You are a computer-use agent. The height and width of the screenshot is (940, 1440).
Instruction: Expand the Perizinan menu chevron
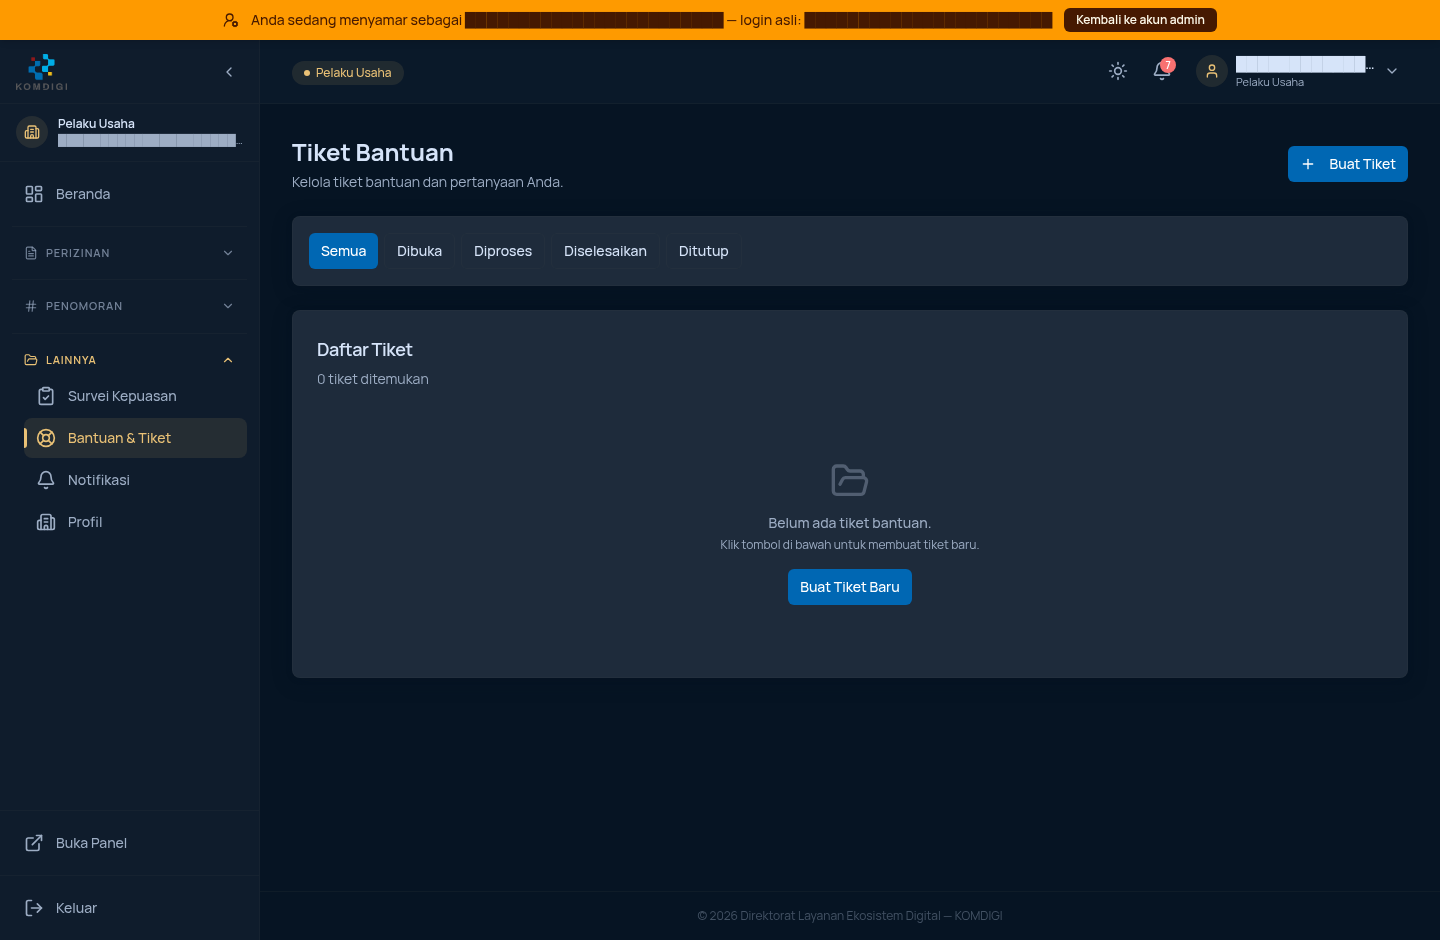click(x=228, y=253)
